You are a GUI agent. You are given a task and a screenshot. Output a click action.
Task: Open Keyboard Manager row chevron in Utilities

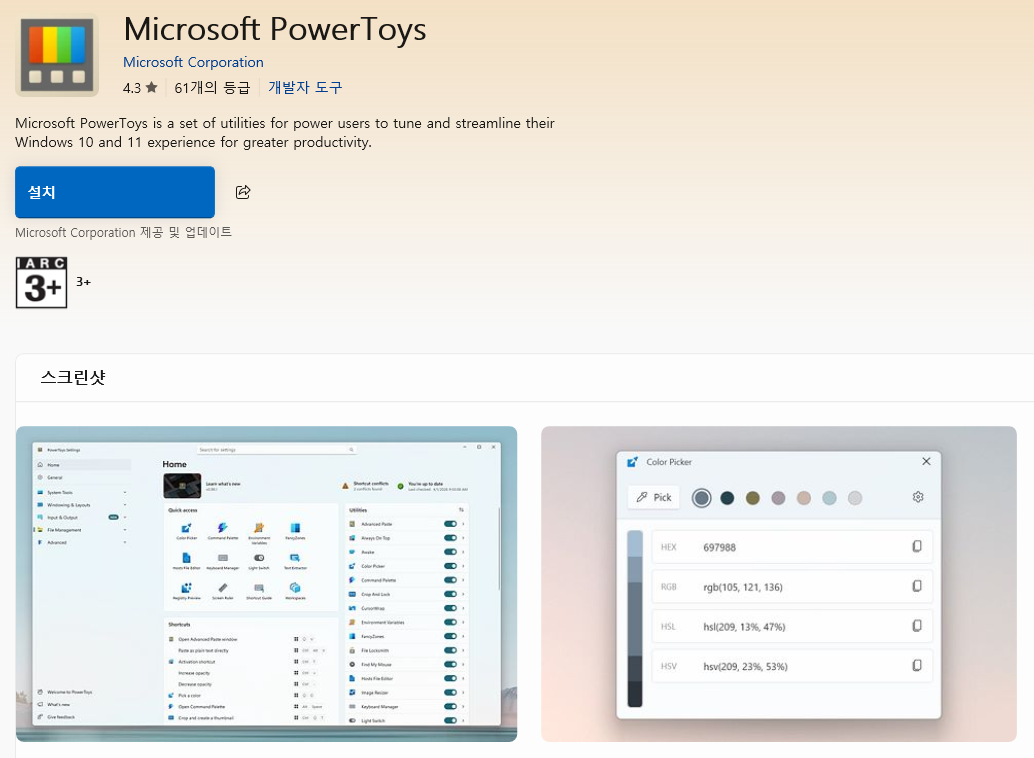click(464, 707)
